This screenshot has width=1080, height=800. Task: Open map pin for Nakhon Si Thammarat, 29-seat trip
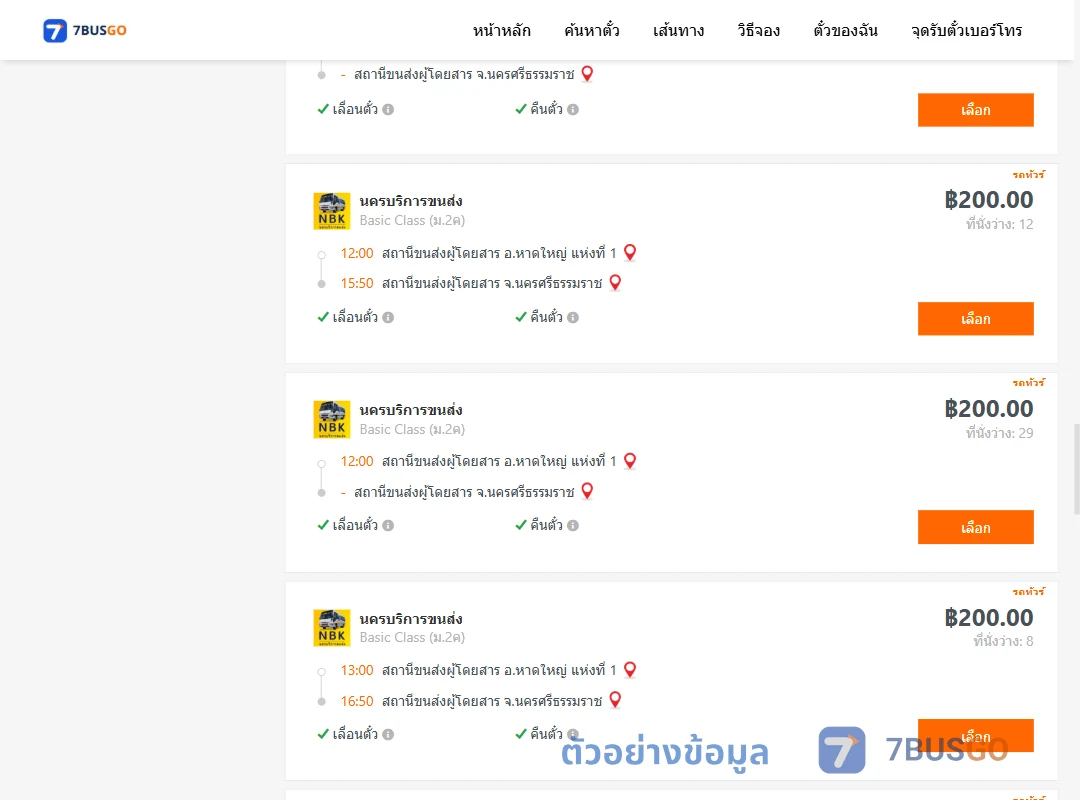587,491
